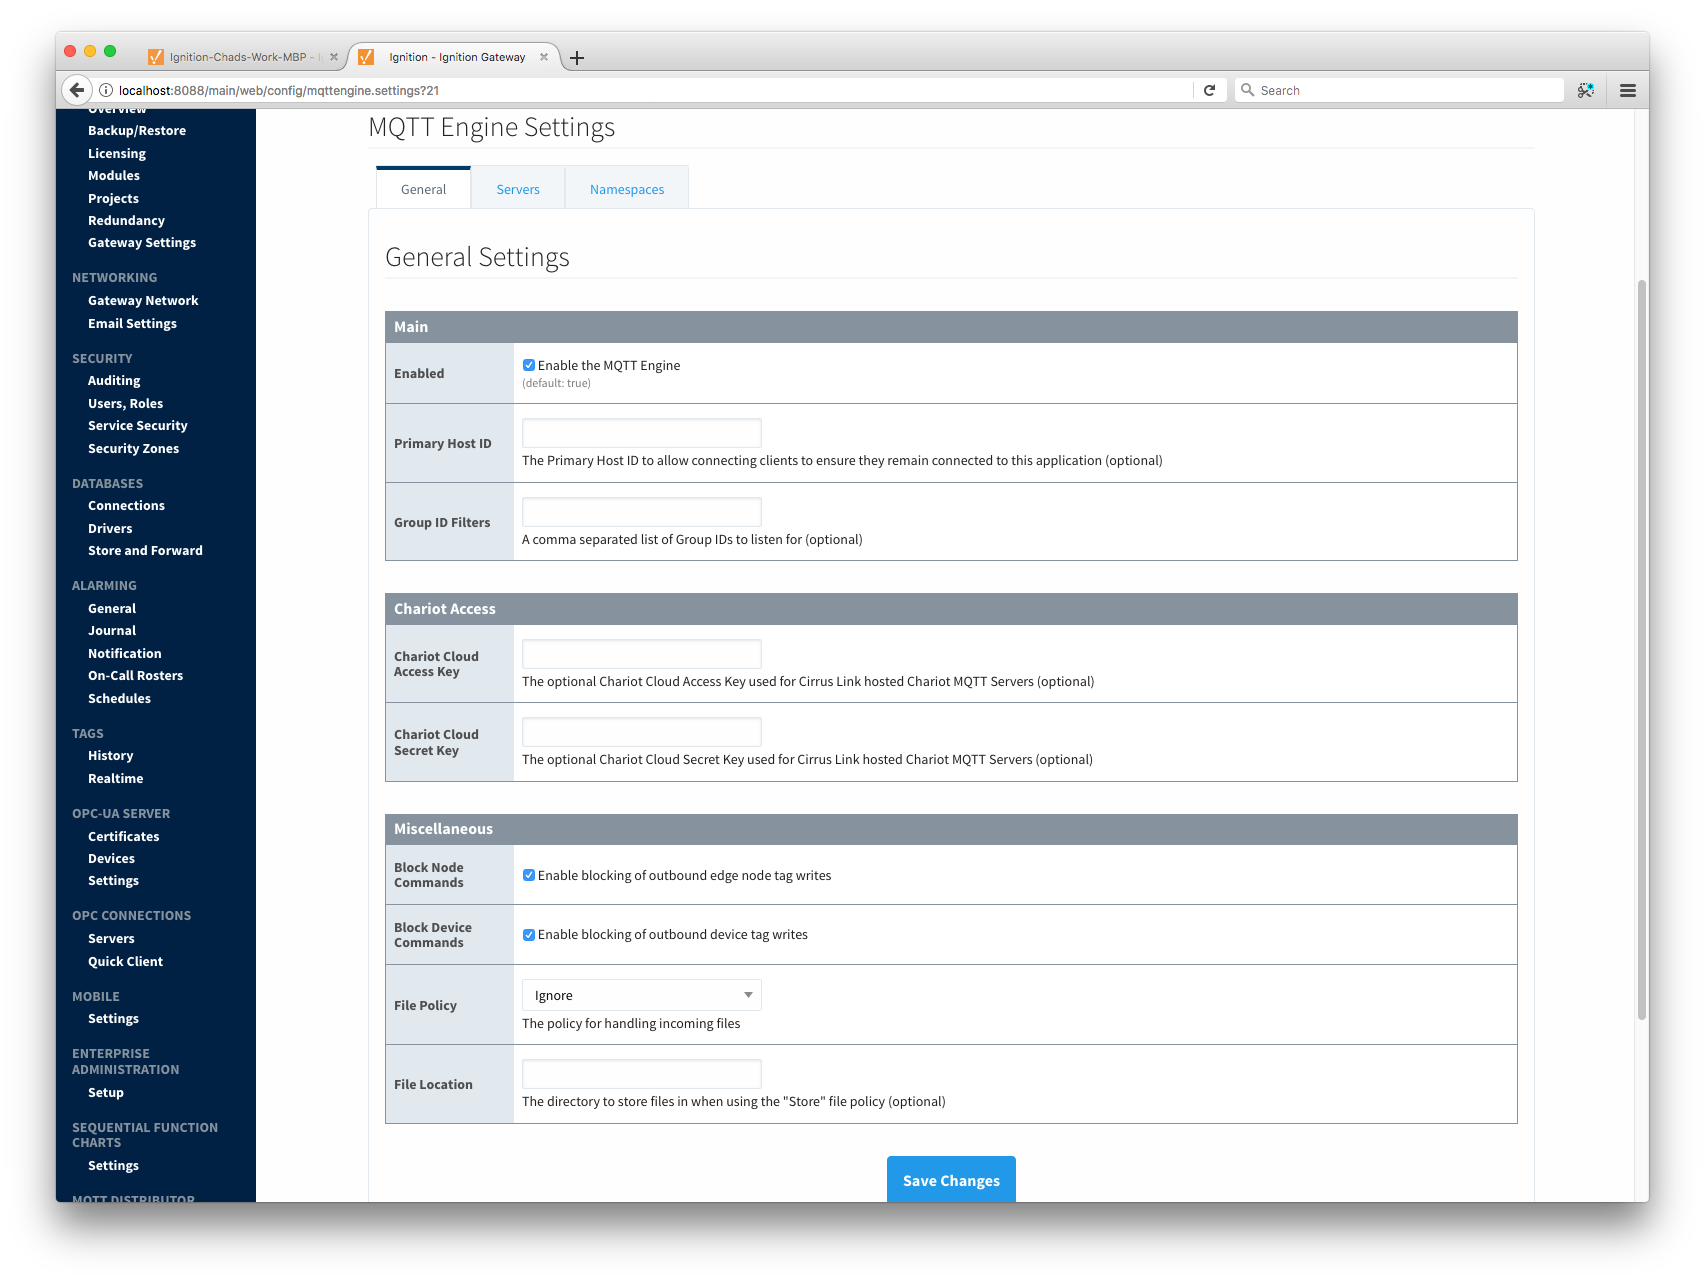This screenshot has height=1282, width=1705.
Task: Toggle blocking of outbound device tag writes
Action: pos(529,935)
